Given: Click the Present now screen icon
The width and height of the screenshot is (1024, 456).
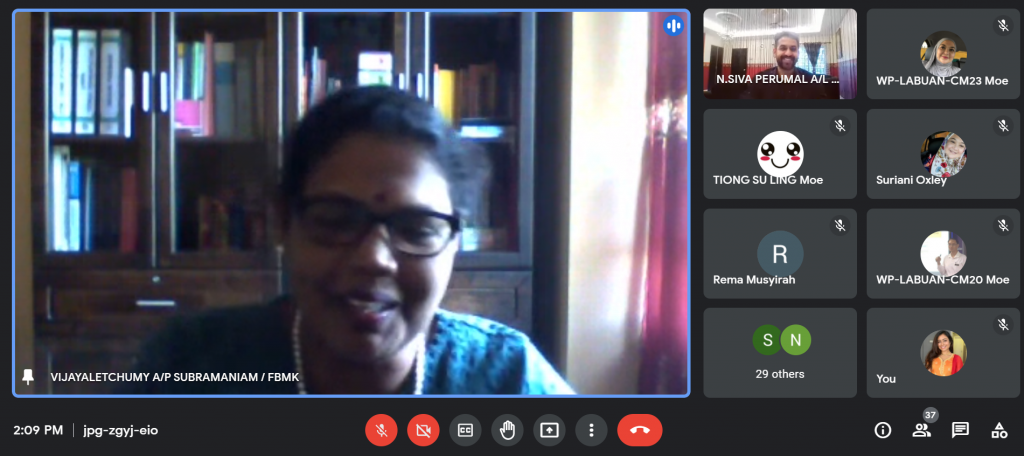Looking at the screenshot, I should point(549,430).
